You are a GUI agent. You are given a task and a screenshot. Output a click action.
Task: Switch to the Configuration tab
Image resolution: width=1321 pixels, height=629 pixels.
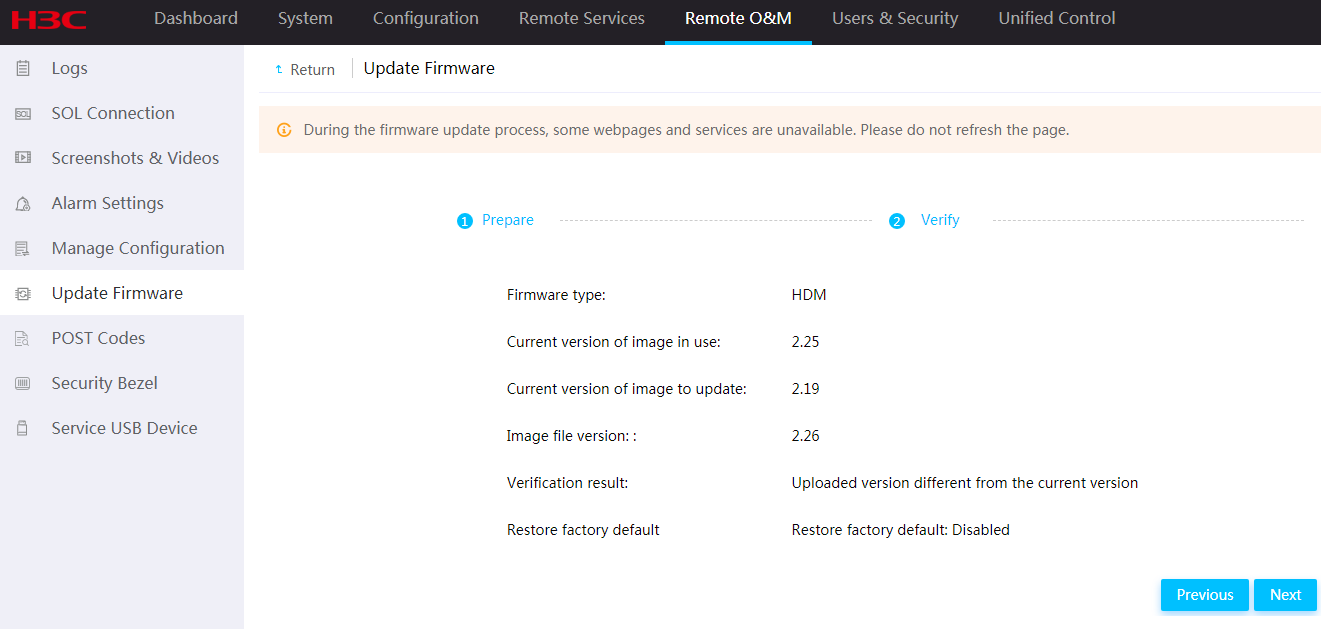pyautogui.click(x=426, y=18)
